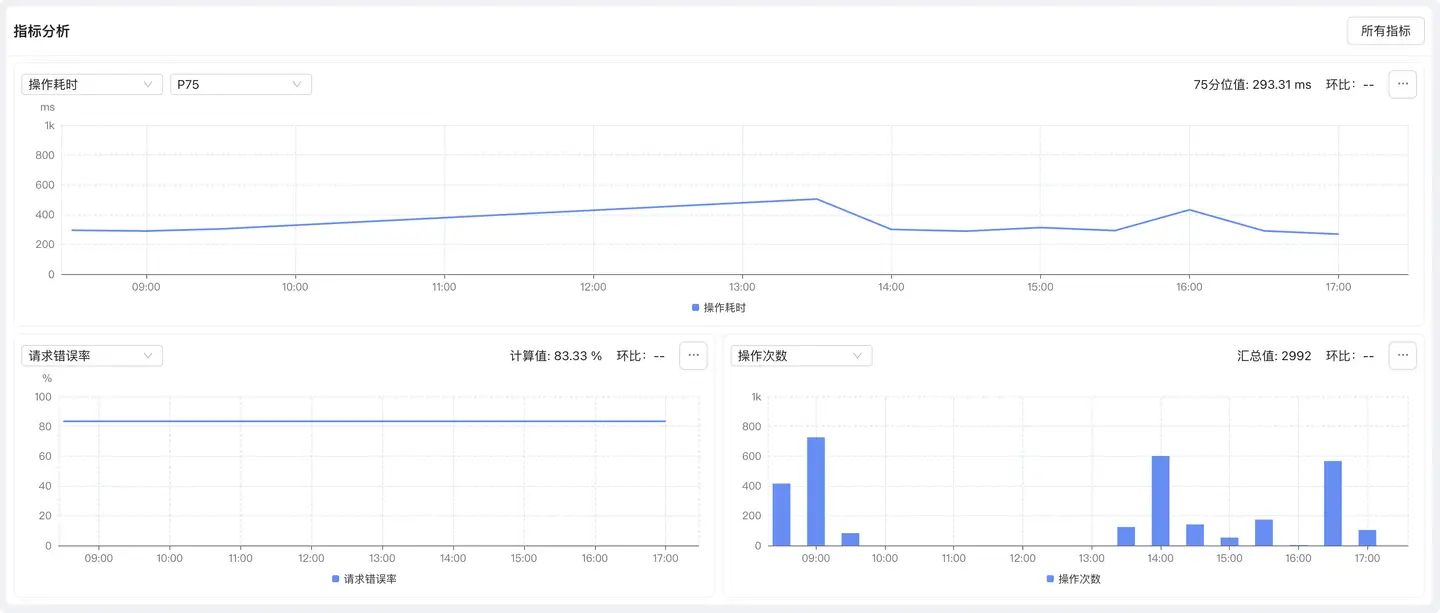Image resolution: width=1440 pixels, height=613 pixels.
Task: Open the P75 percentile dropdown
Action: (240, 85)
